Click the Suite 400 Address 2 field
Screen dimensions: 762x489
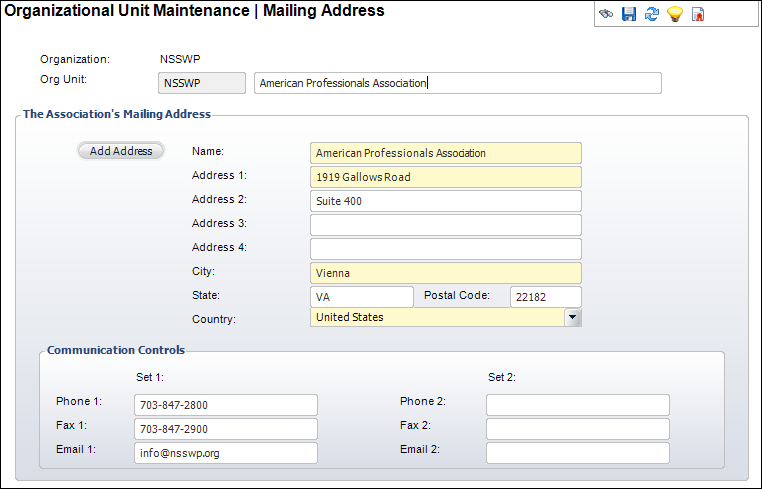[x=446, y=201]
